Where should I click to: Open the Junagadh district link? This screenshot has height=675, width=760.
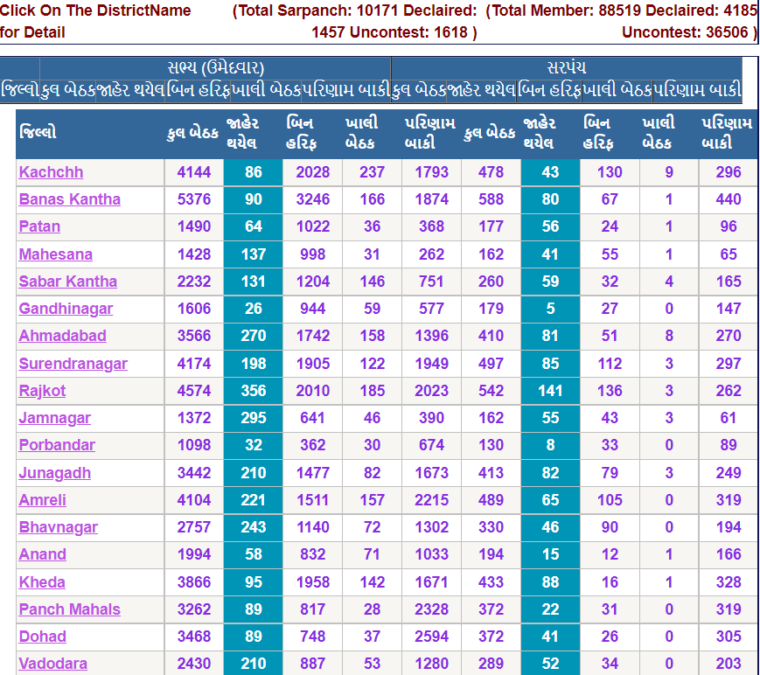click(54, 472)
